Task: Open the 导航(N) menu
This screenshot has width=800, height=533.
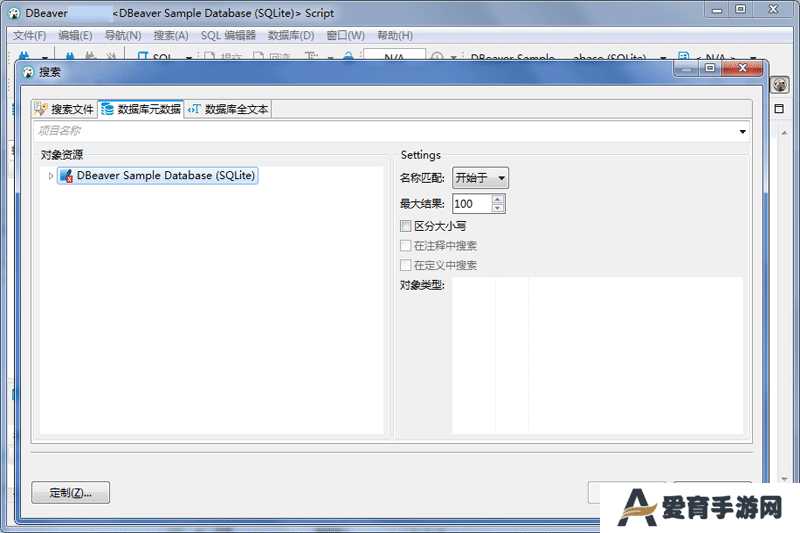Action: 122,35
